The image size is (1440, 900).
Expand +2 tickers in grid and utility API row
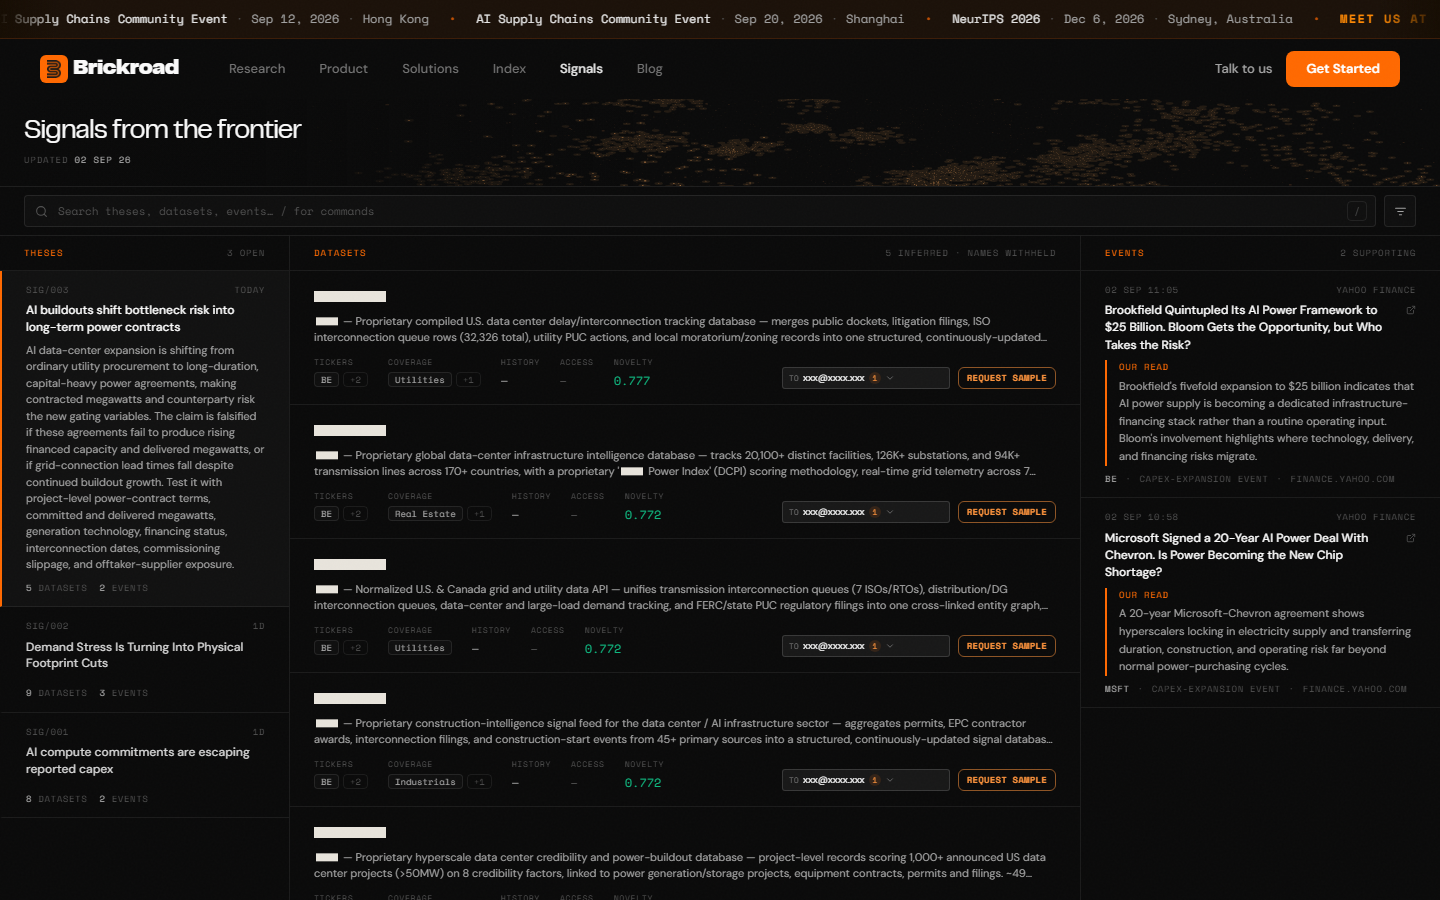tap(355, 648)
